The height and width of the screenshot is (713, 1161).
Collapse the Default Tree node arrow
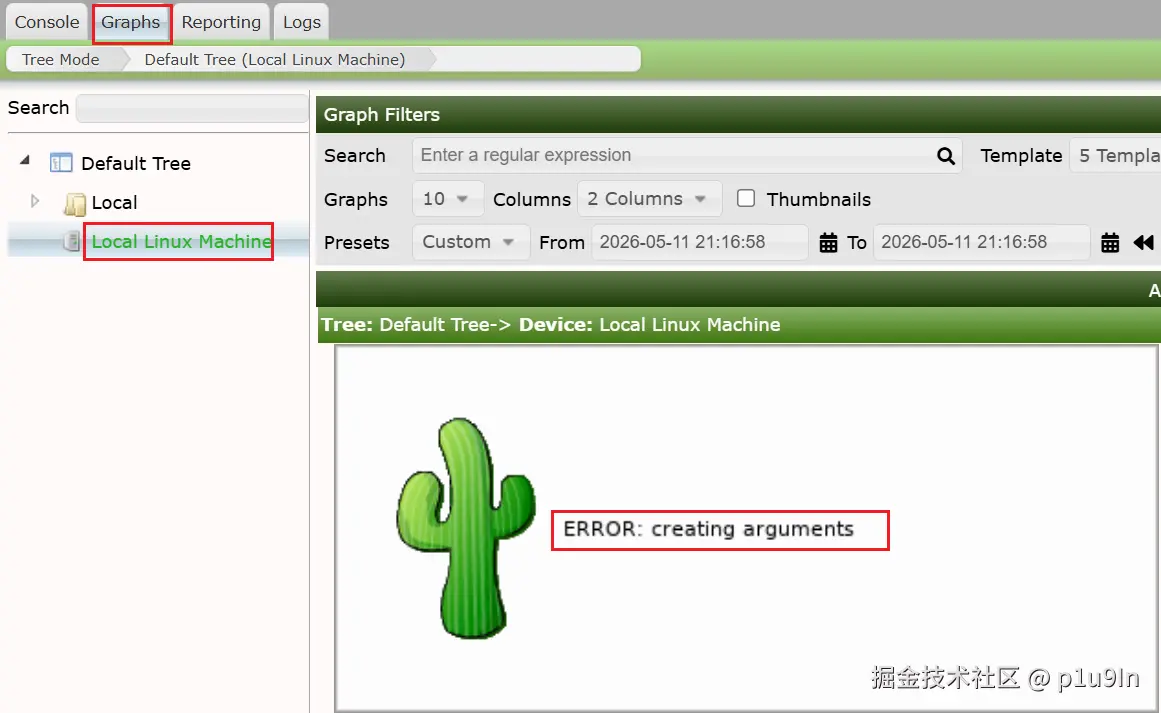pos(25,160)
